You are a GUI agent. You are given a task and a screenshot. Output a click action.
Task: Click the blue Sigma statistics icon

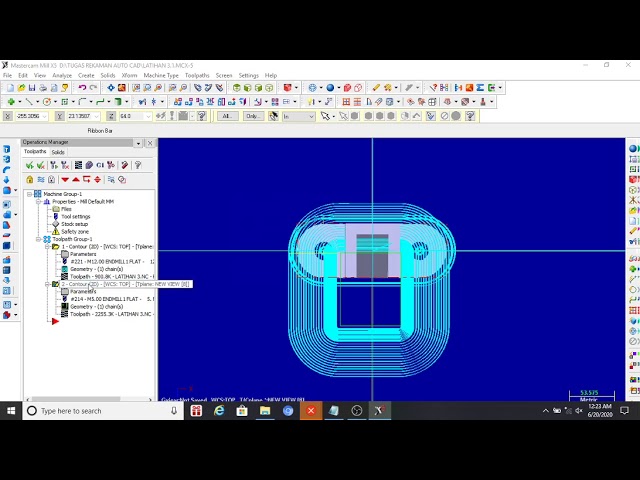click(480, 88)
